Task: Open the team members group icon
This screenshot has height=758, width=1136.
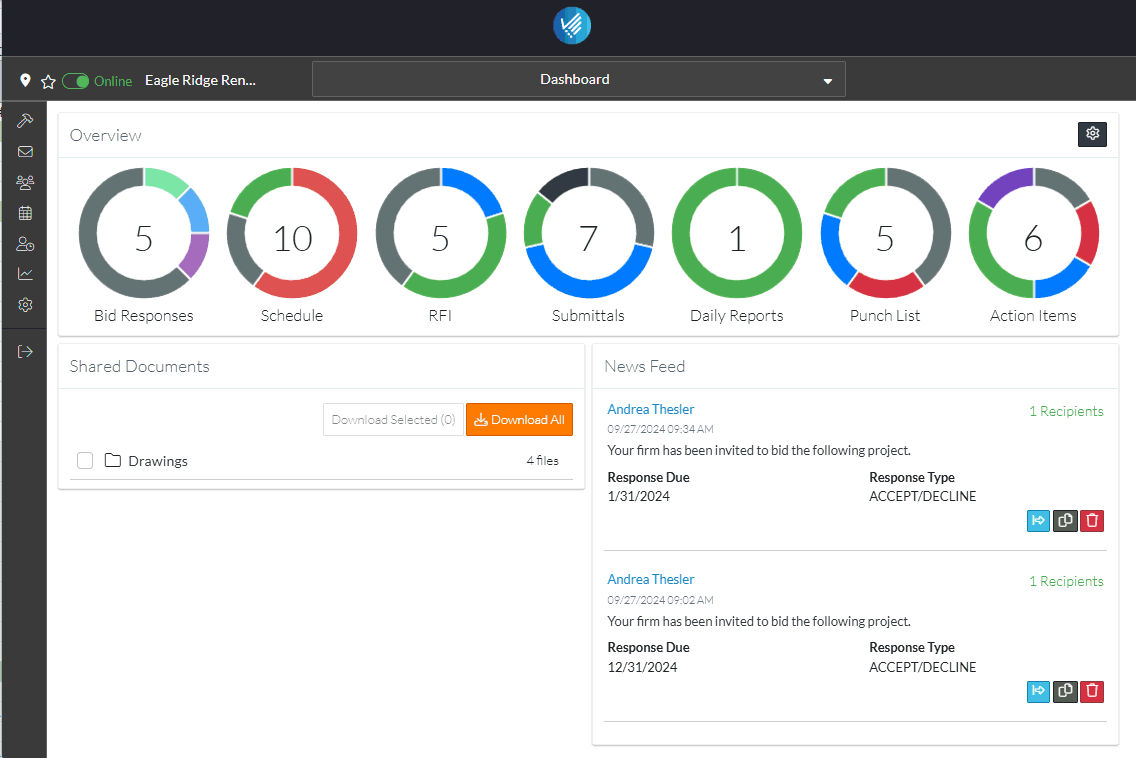Action: click(25, 182)
